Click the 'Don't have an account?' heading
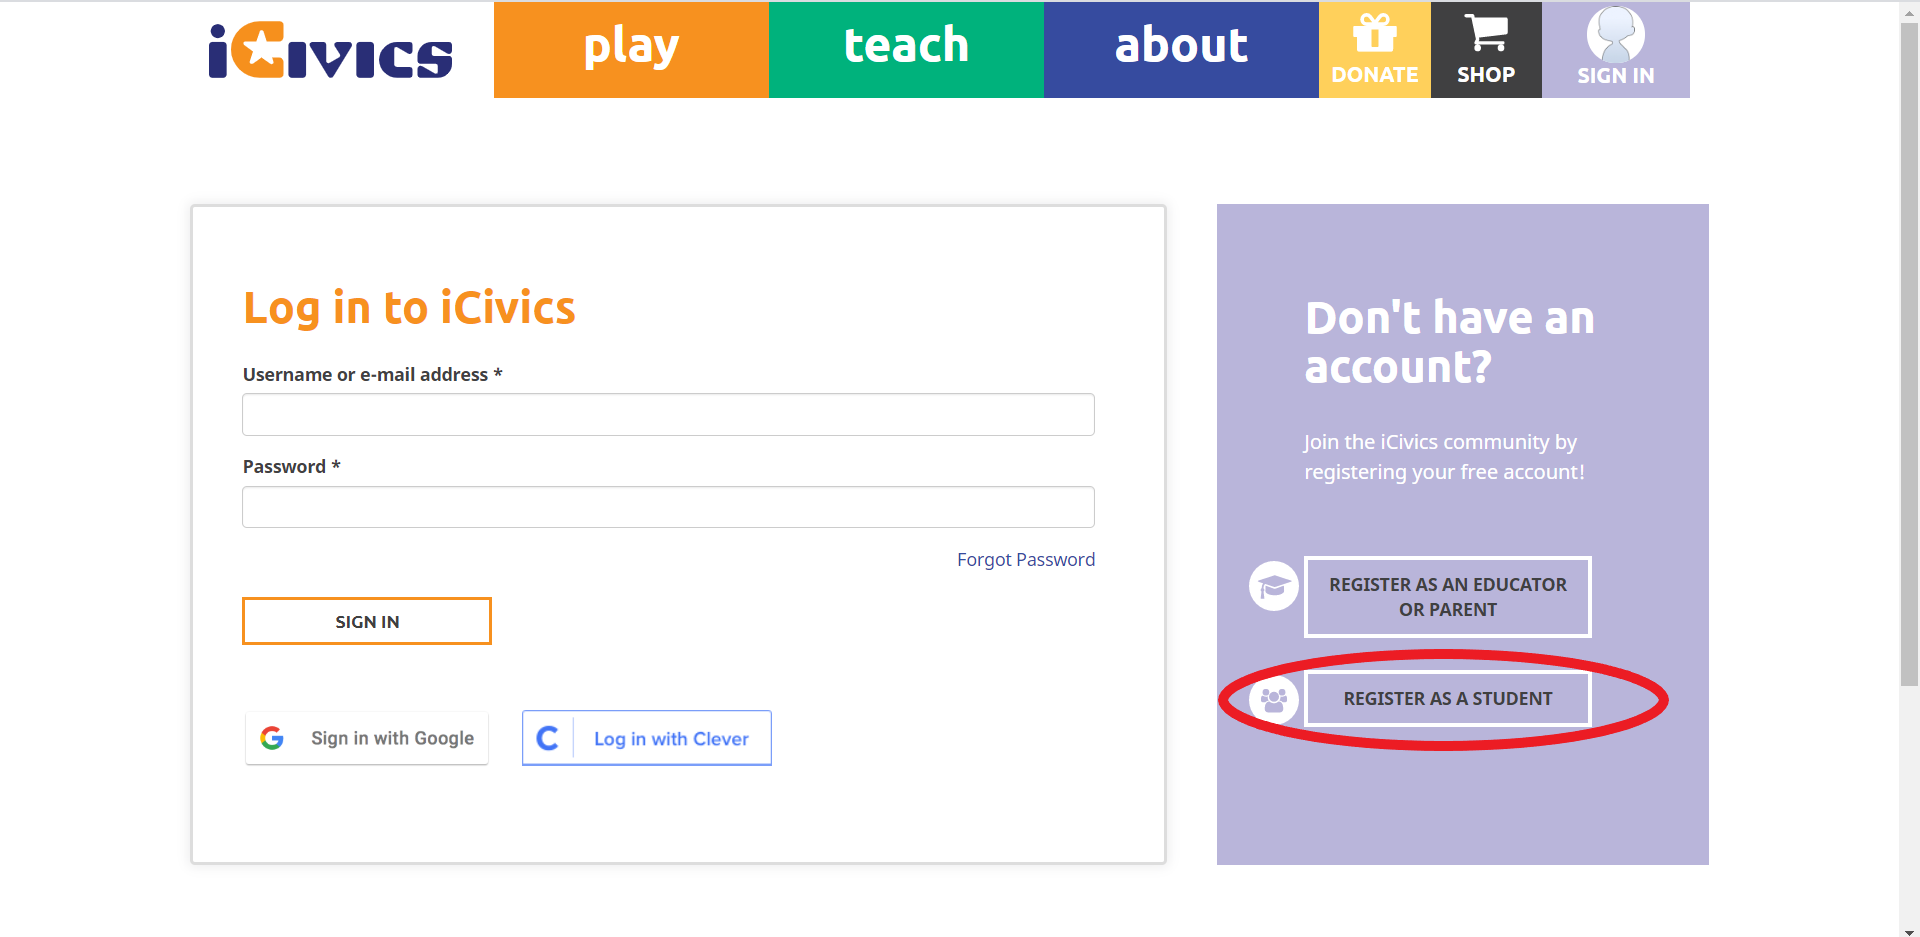 pyautogui.click(x=1449, y=342)
